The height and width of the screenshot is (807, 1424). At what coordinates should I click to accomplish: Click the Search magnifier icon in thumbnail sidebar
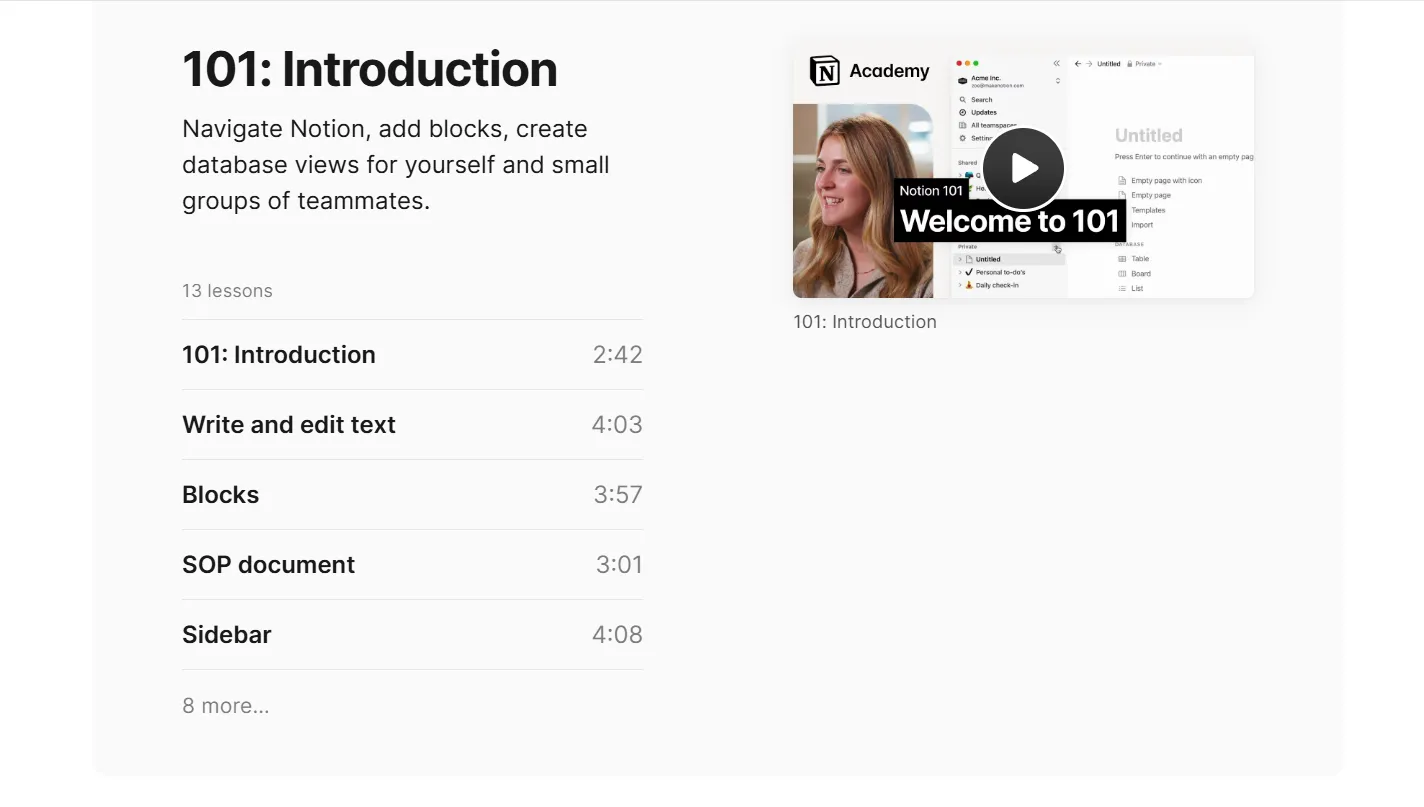962,100
